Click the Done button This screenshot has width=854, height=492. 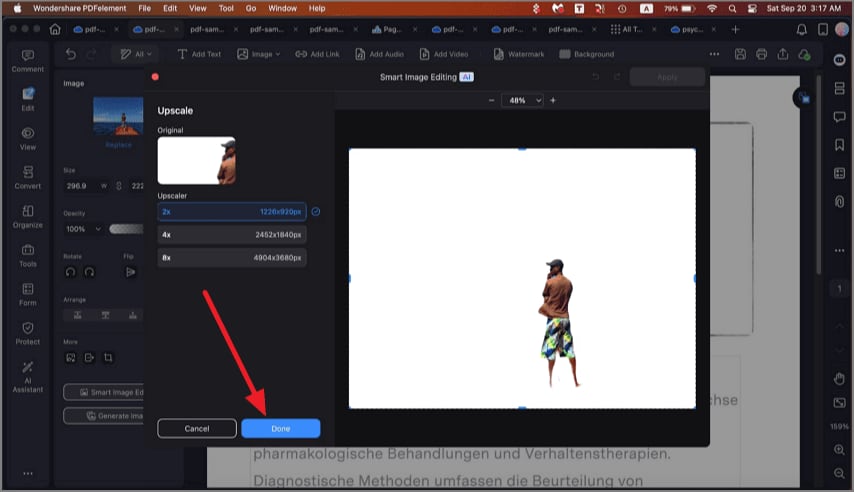pyautogui.click(x=280, y=428)
